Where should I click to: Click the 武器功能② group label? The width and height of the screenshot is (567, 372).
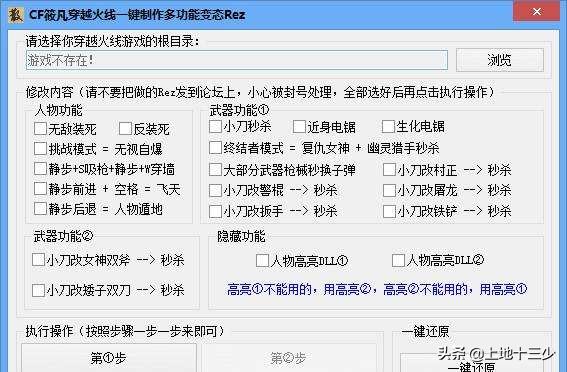pos(63,236)
